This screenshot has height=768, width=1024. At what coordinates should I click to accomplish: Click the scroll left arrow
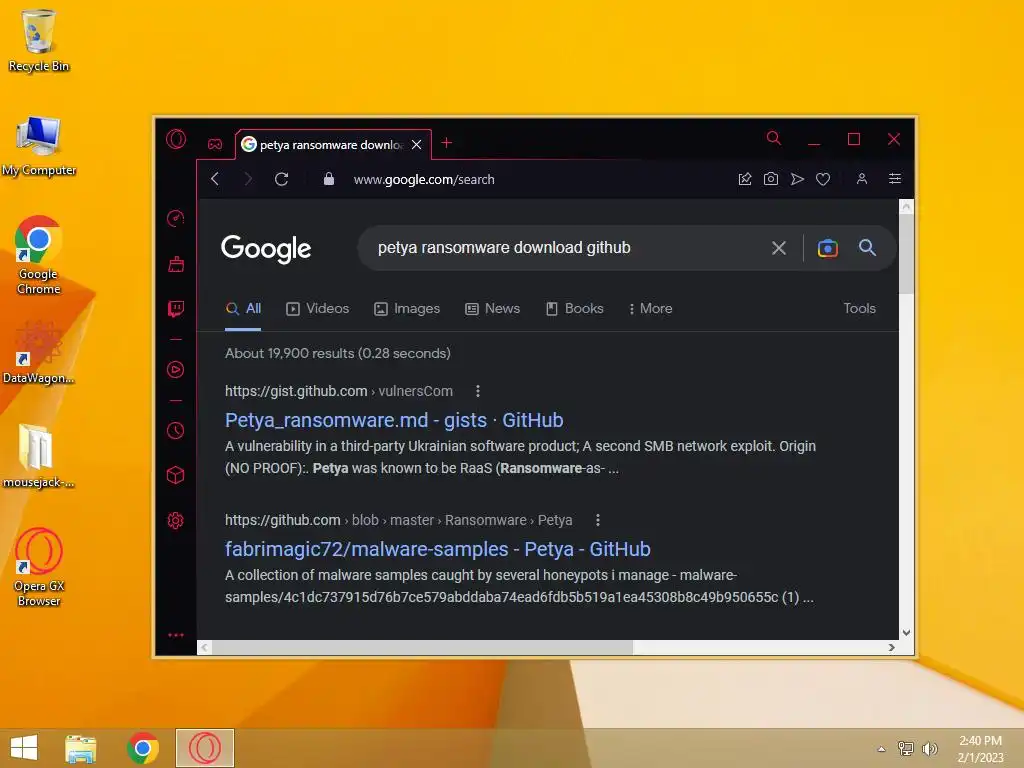[204, 647]
